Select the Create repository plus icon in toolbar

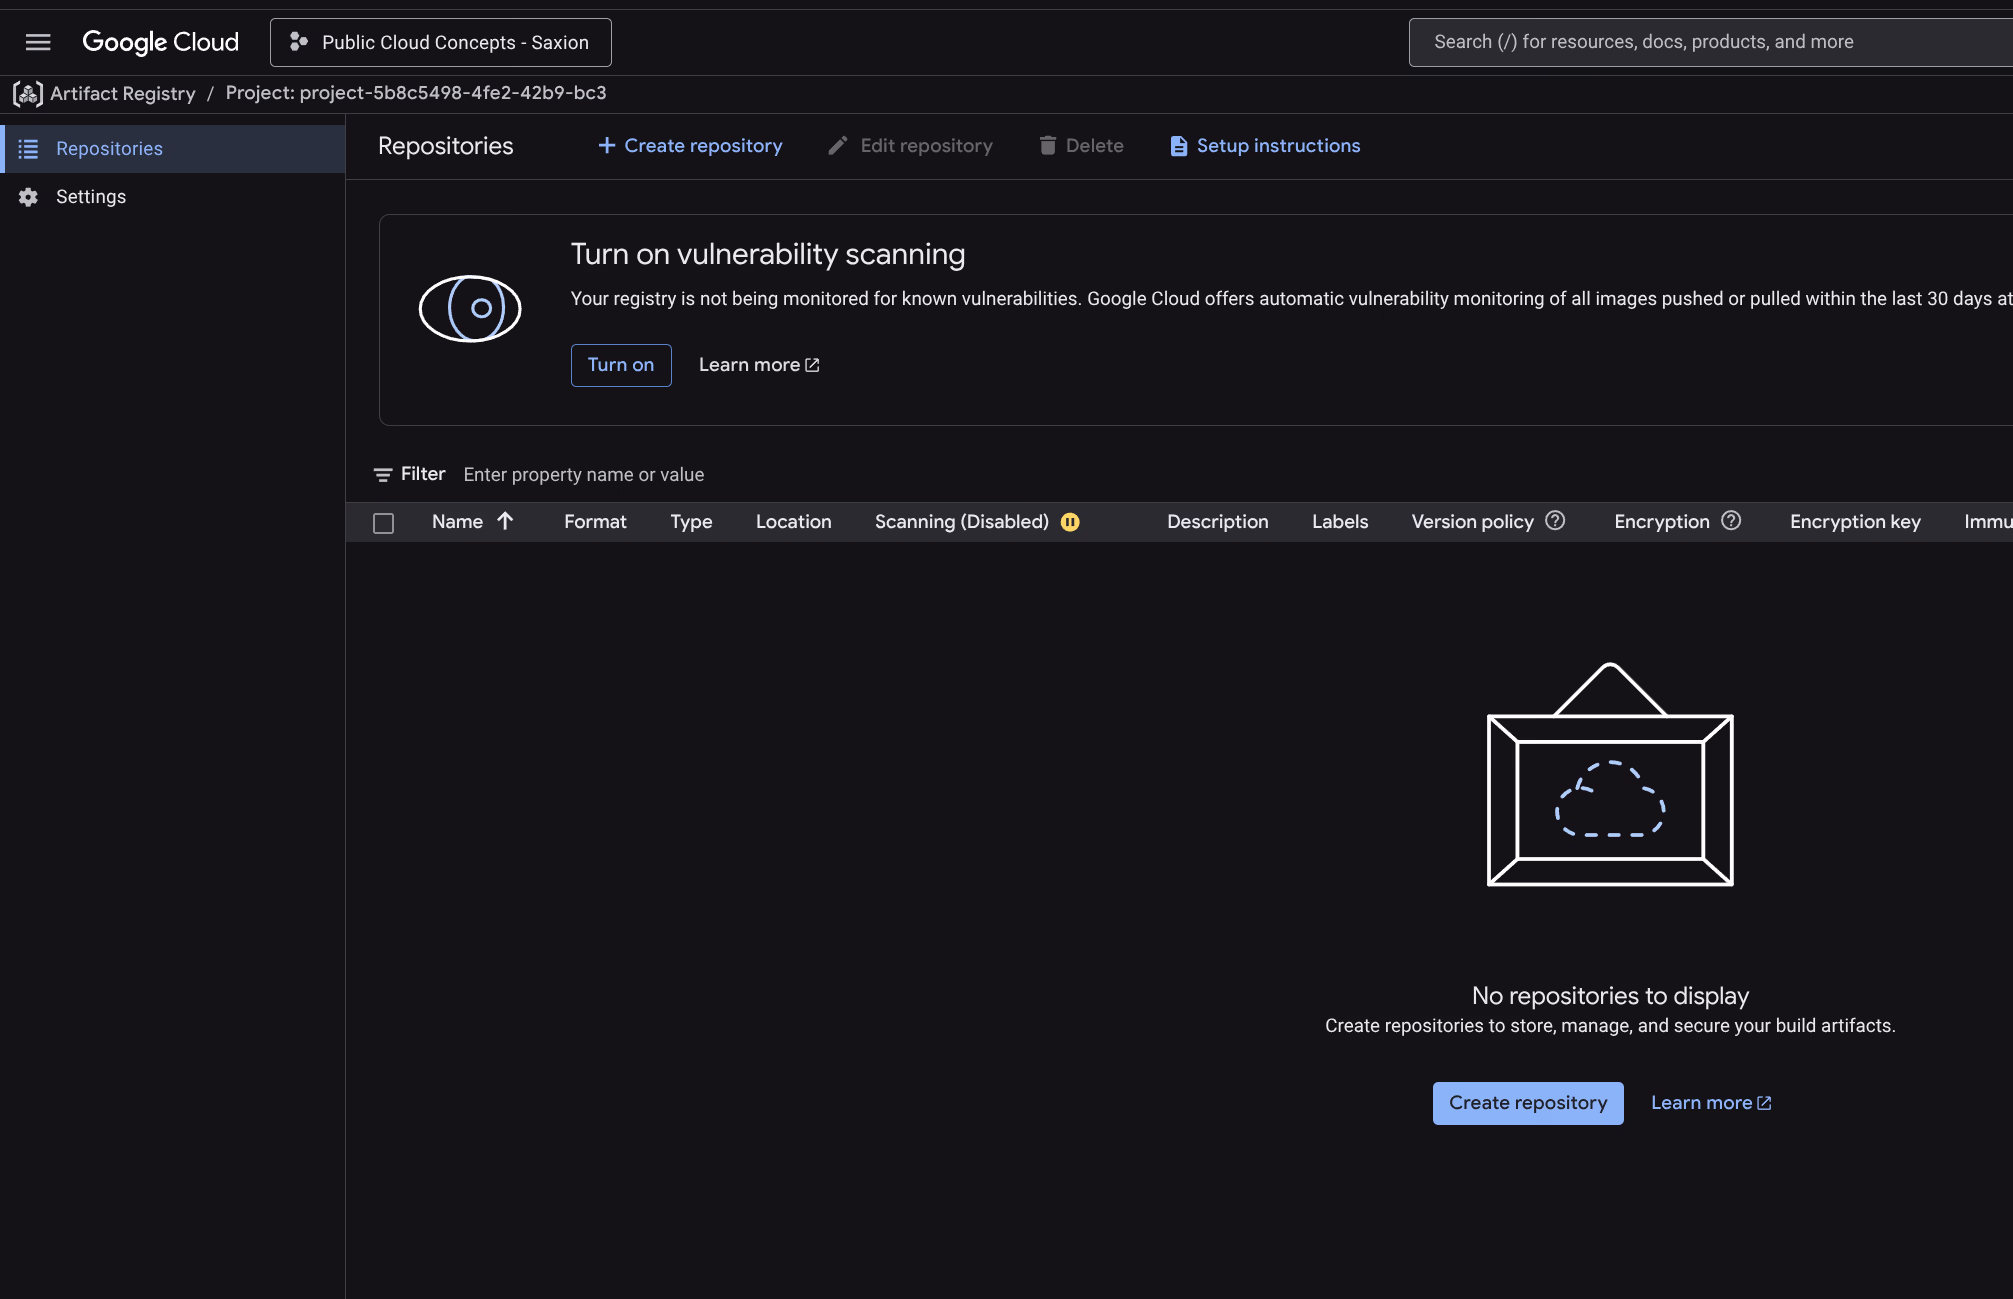pos(607,146)
